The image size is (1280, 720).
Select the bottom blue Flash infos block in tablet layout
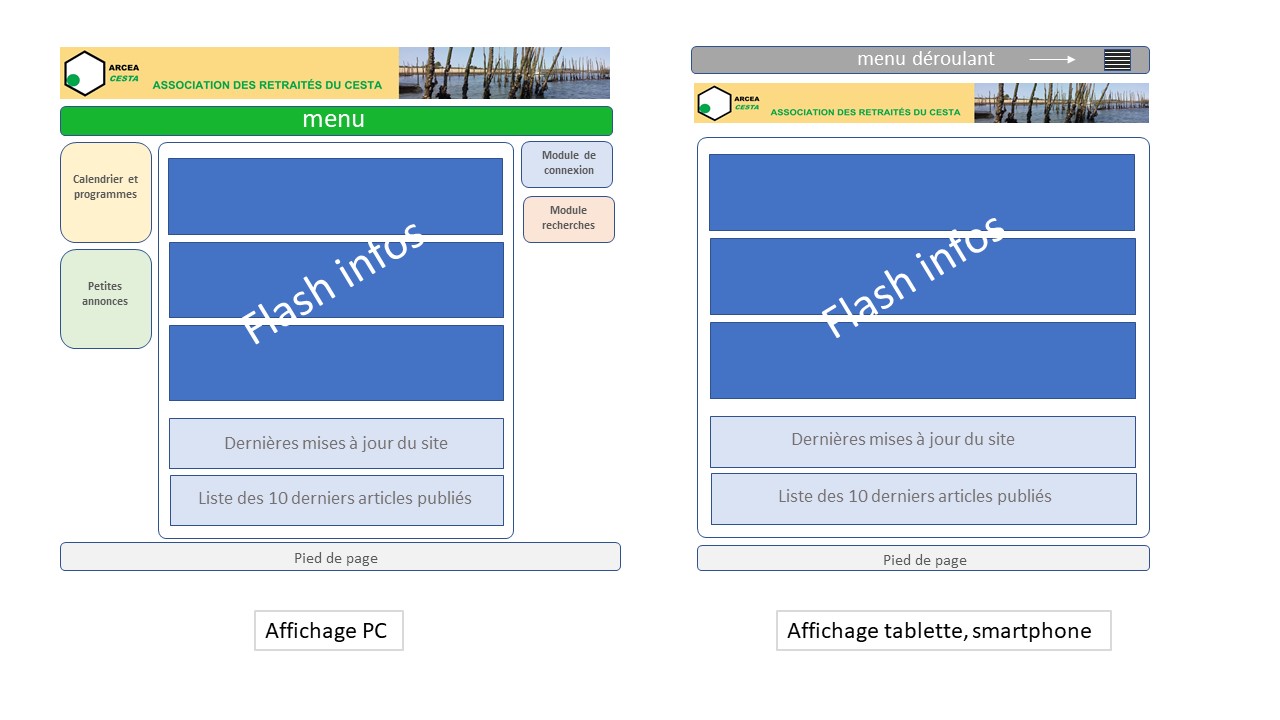click(923, 360)
